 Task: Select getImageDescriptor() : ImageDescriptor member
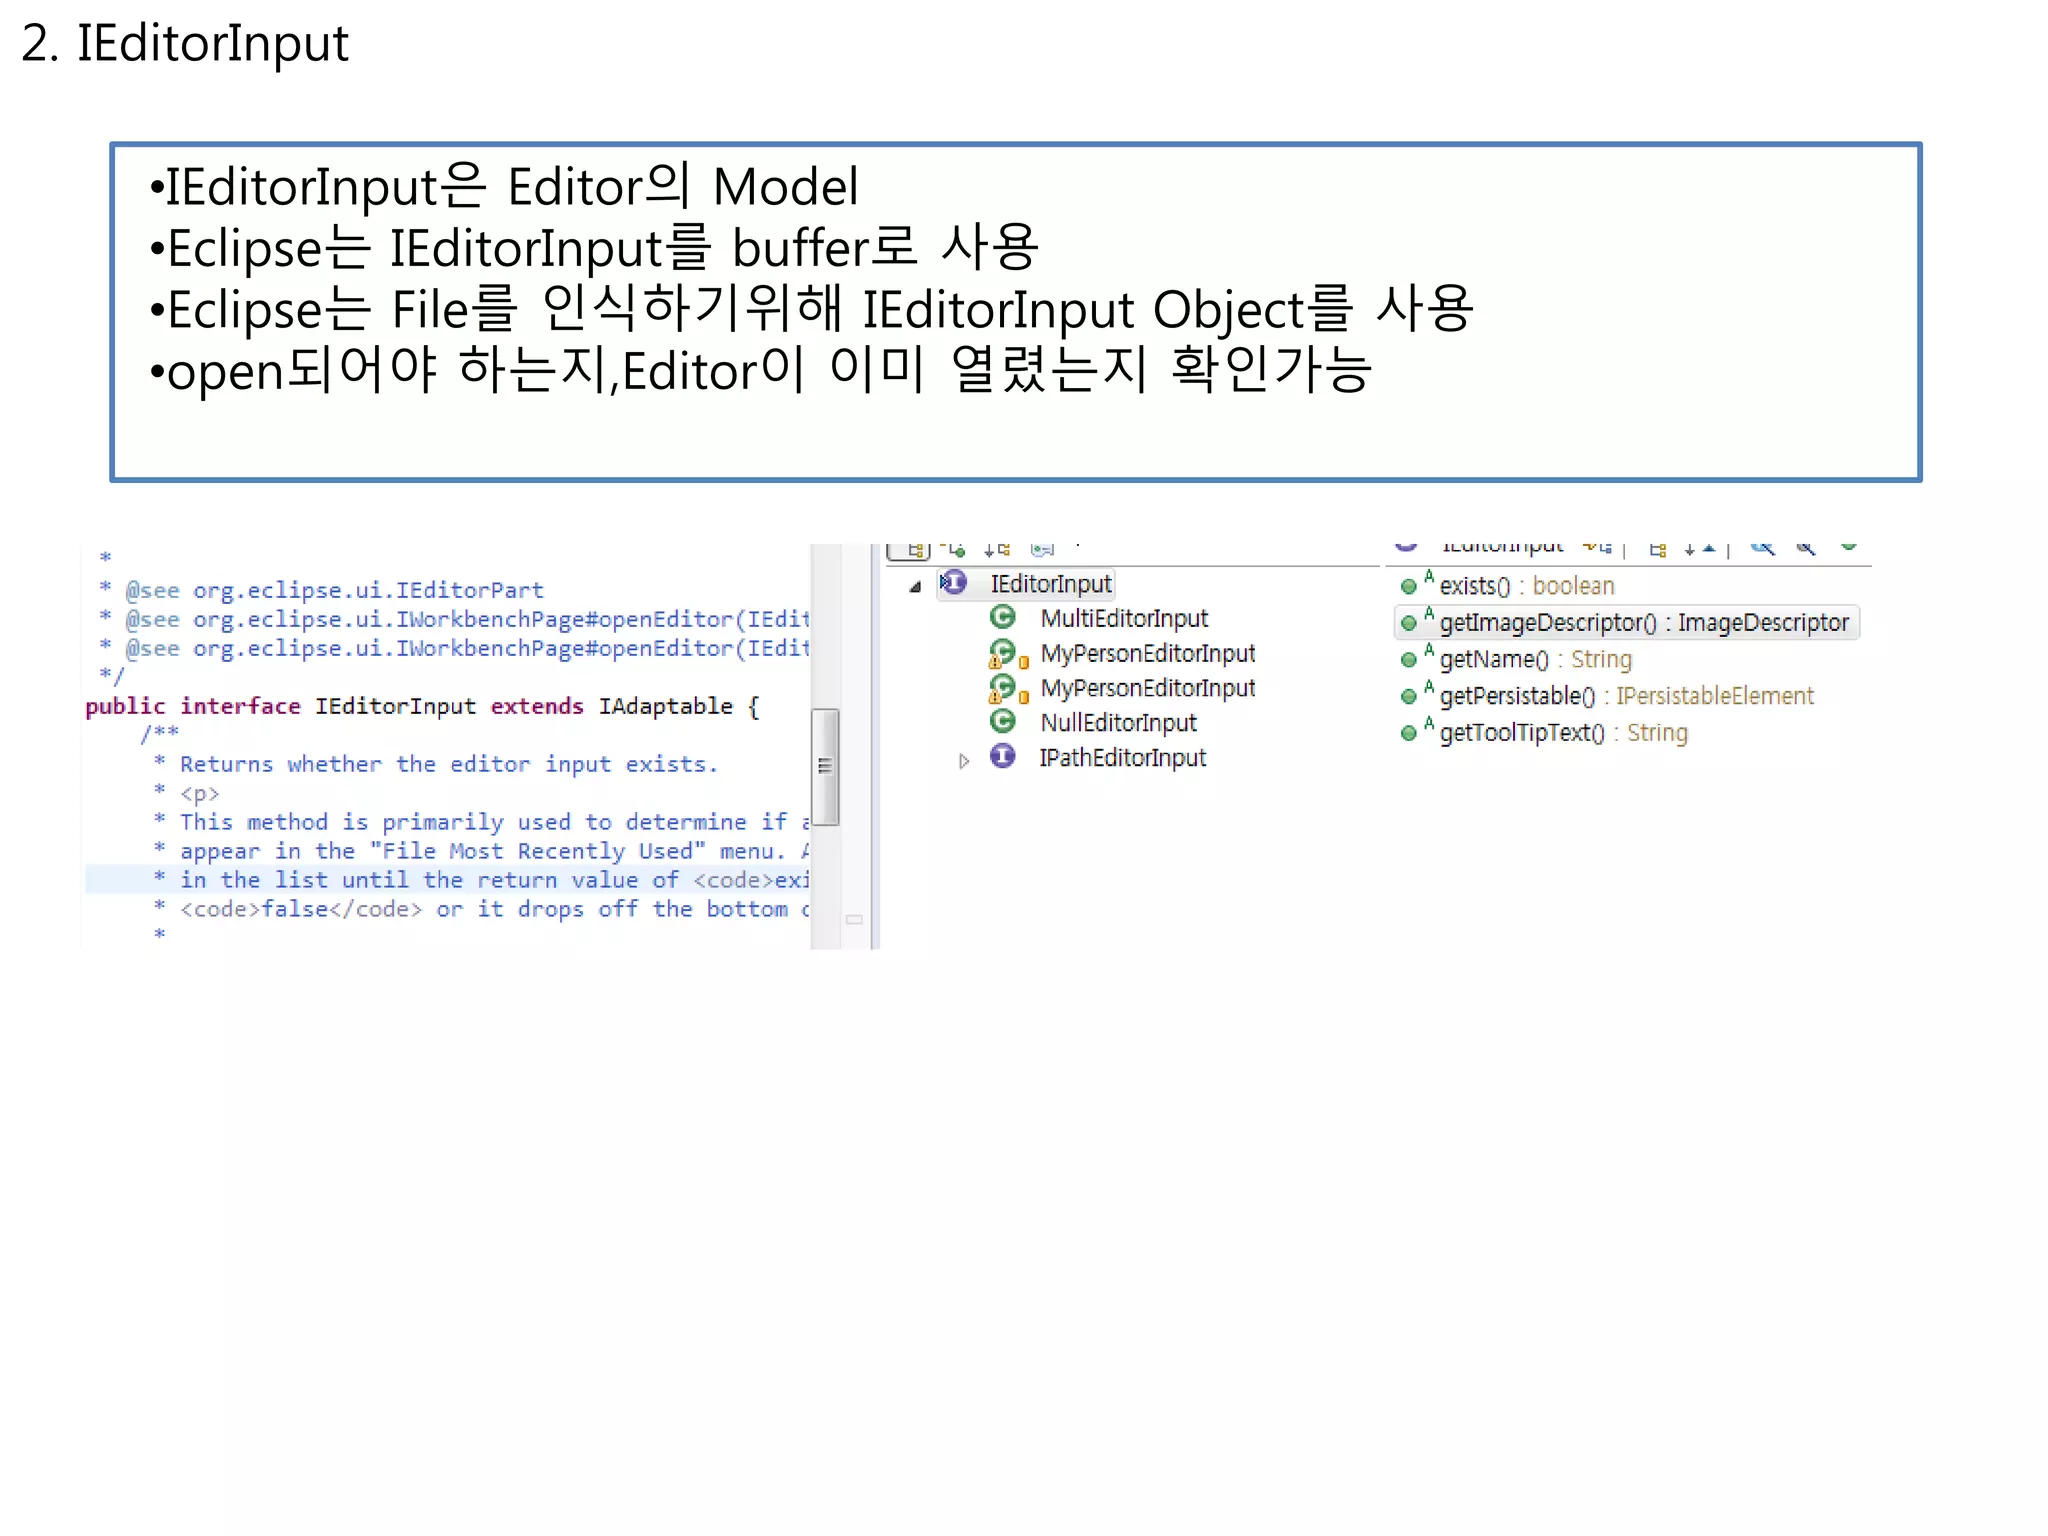click(x=1644, y=623)
